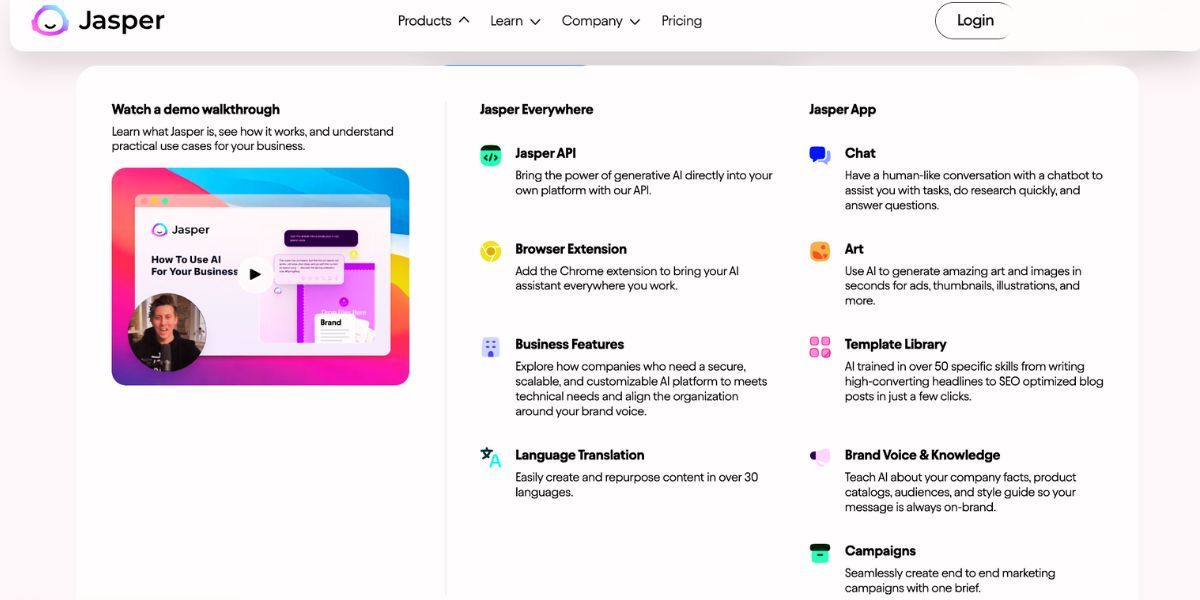Viewport: 1200px width, 600px height.
Task: Open the Art feature icon
Action: tap(819, 251)
